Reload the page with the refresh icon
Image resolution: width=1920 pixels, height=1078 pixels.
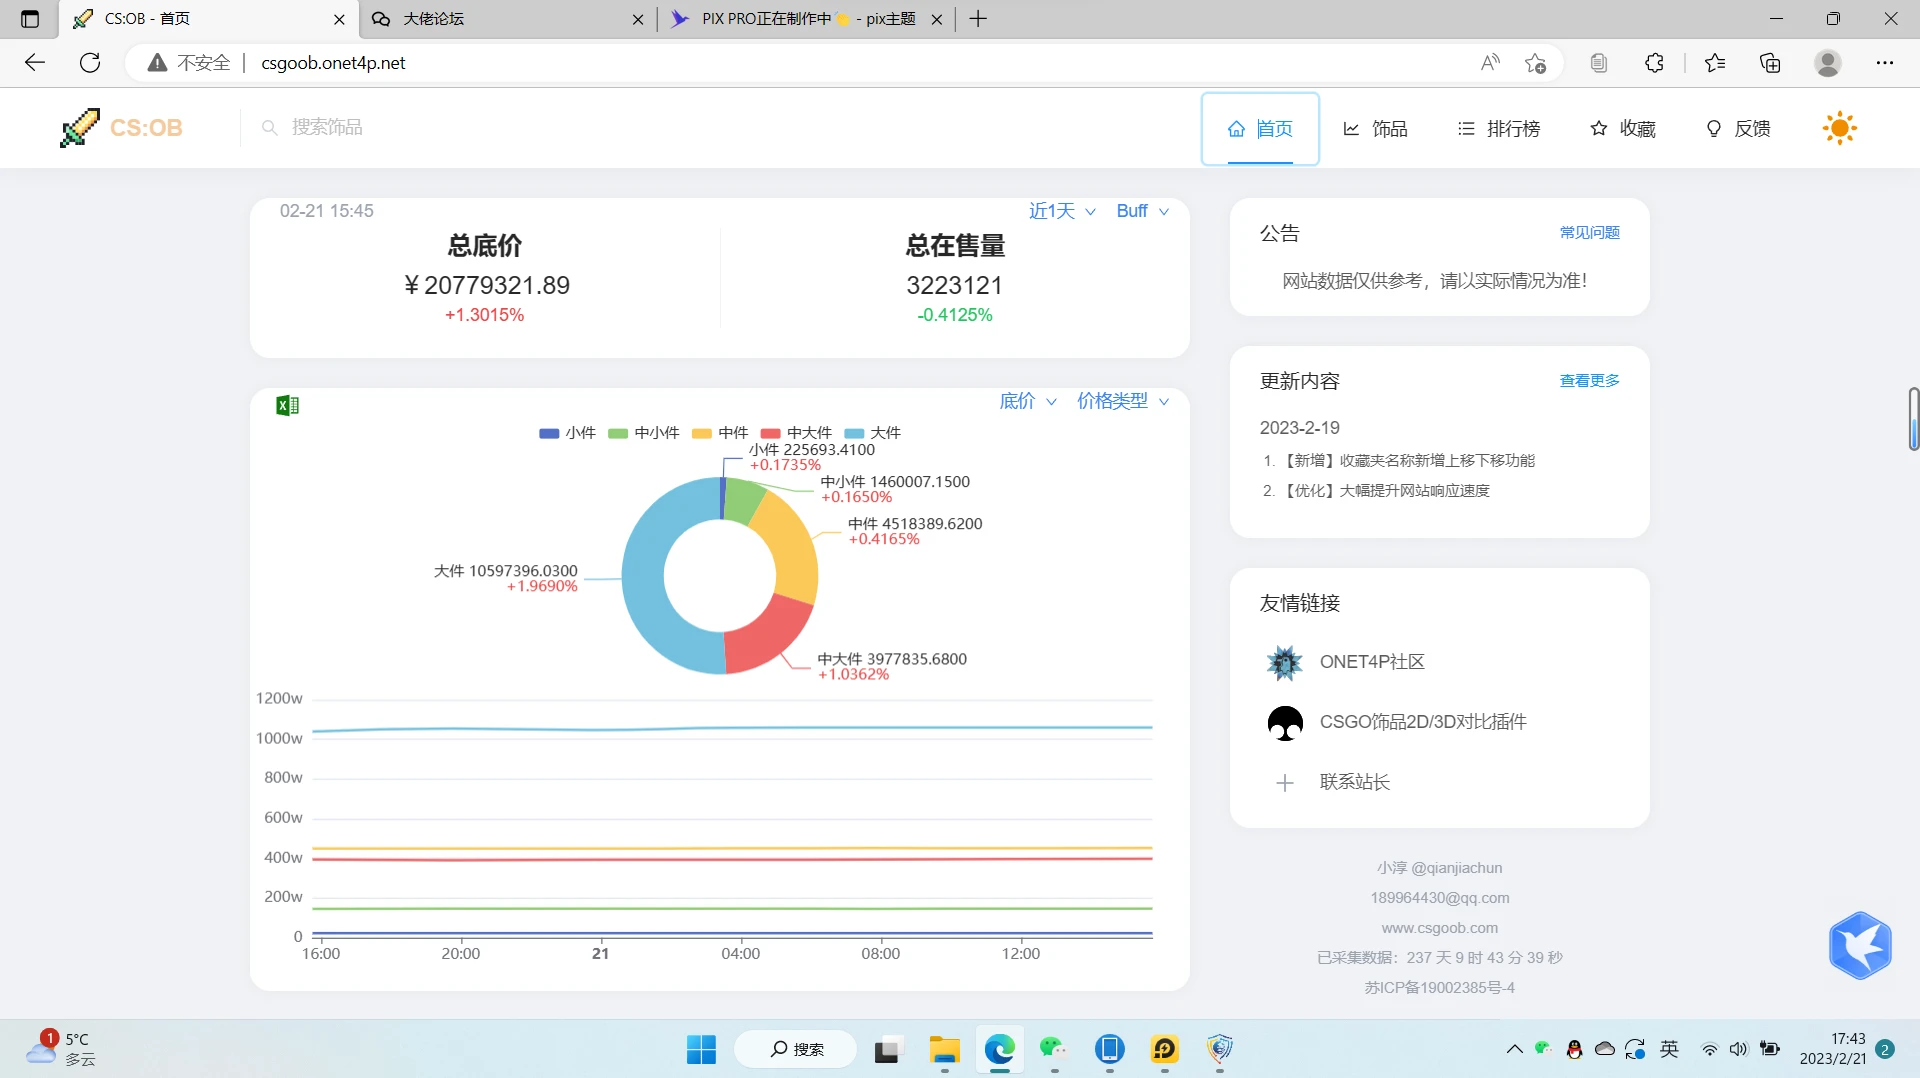[90, 63]
